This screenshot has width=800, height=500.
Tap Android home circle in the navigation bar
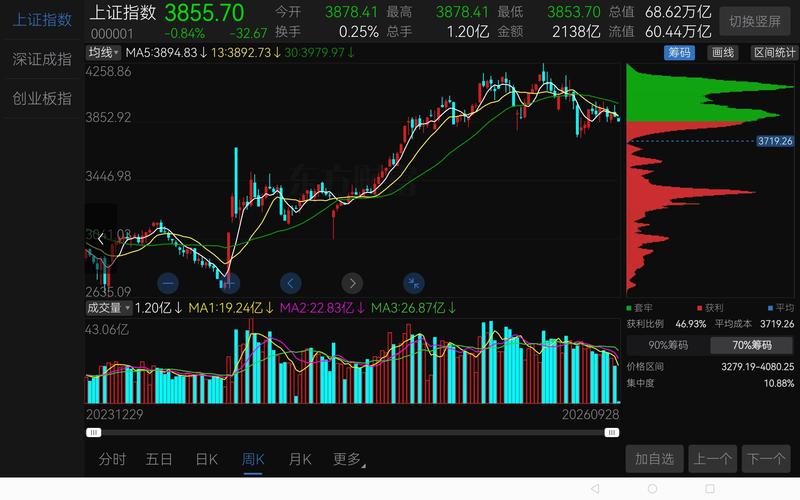click(x=652, y=489)
